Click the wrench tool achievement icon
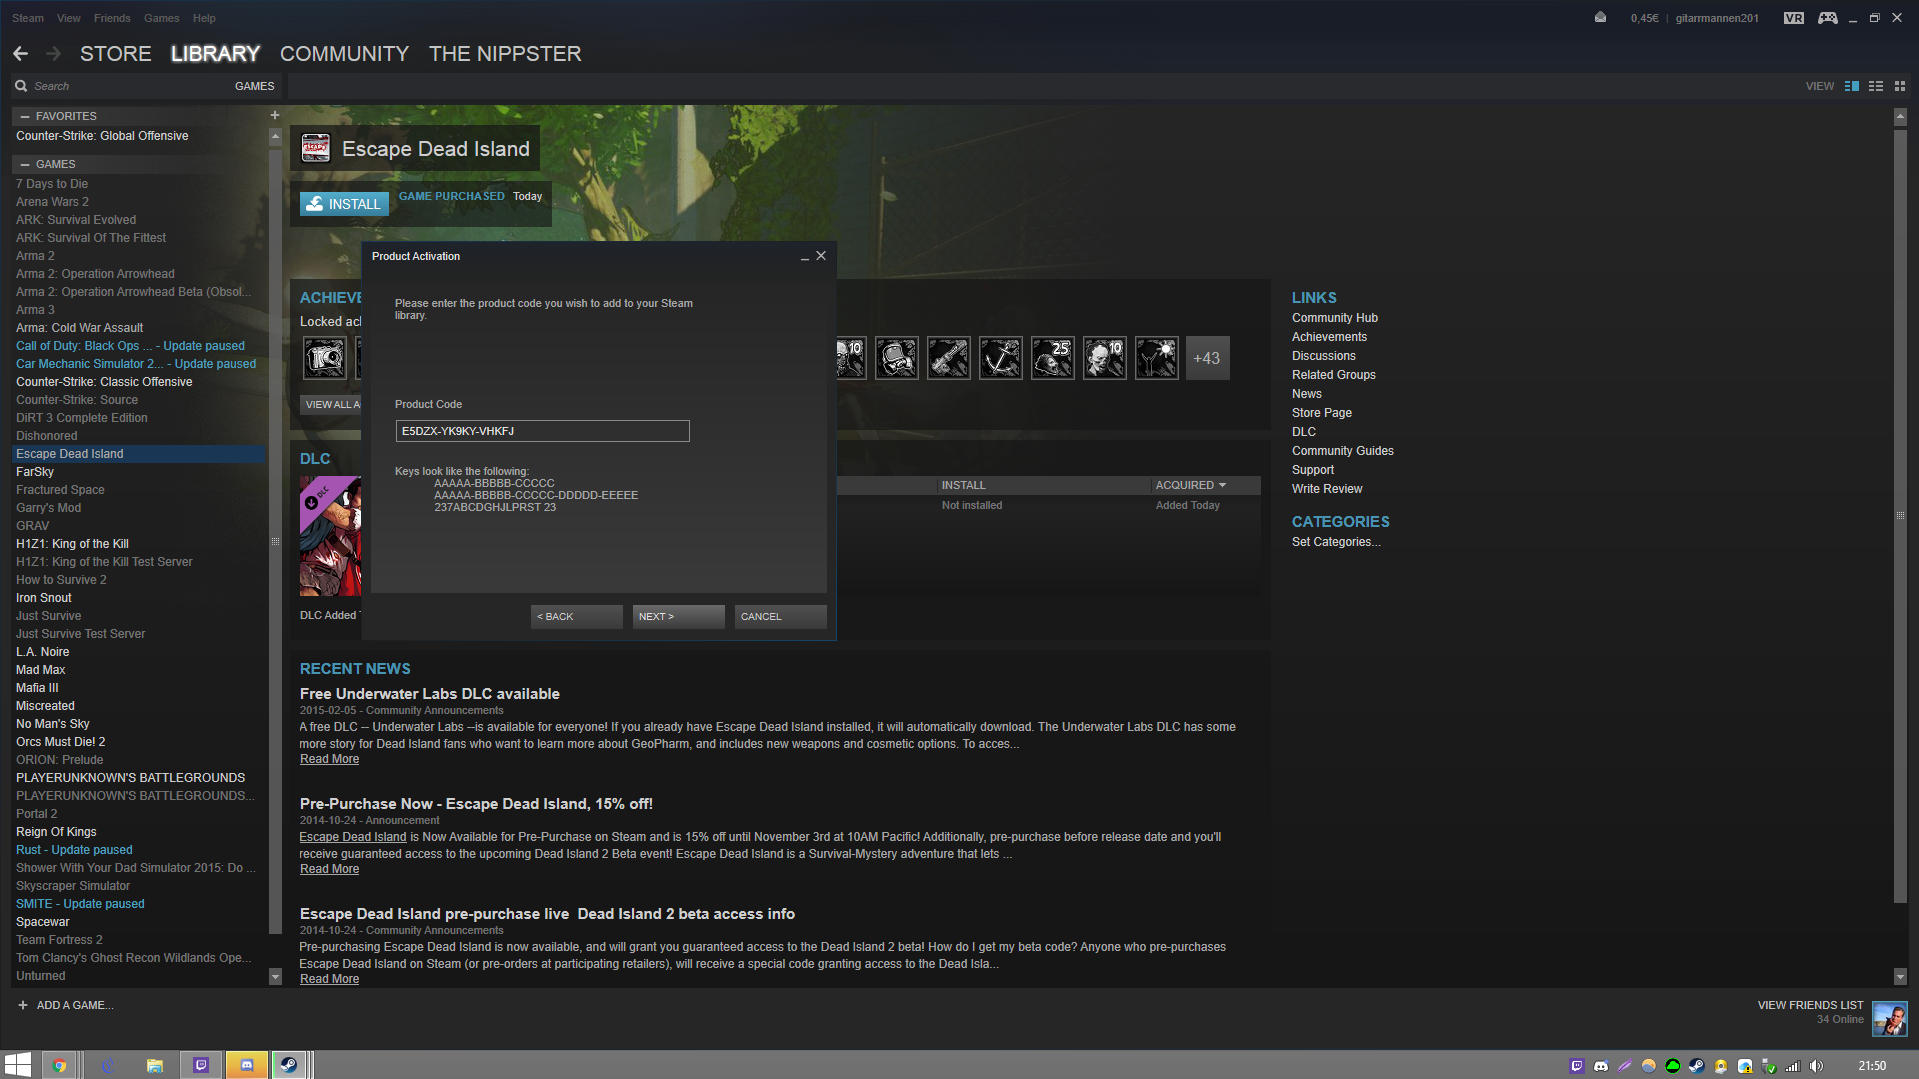This screenshot has height=1079, width=1919. (x=949, y=358)
